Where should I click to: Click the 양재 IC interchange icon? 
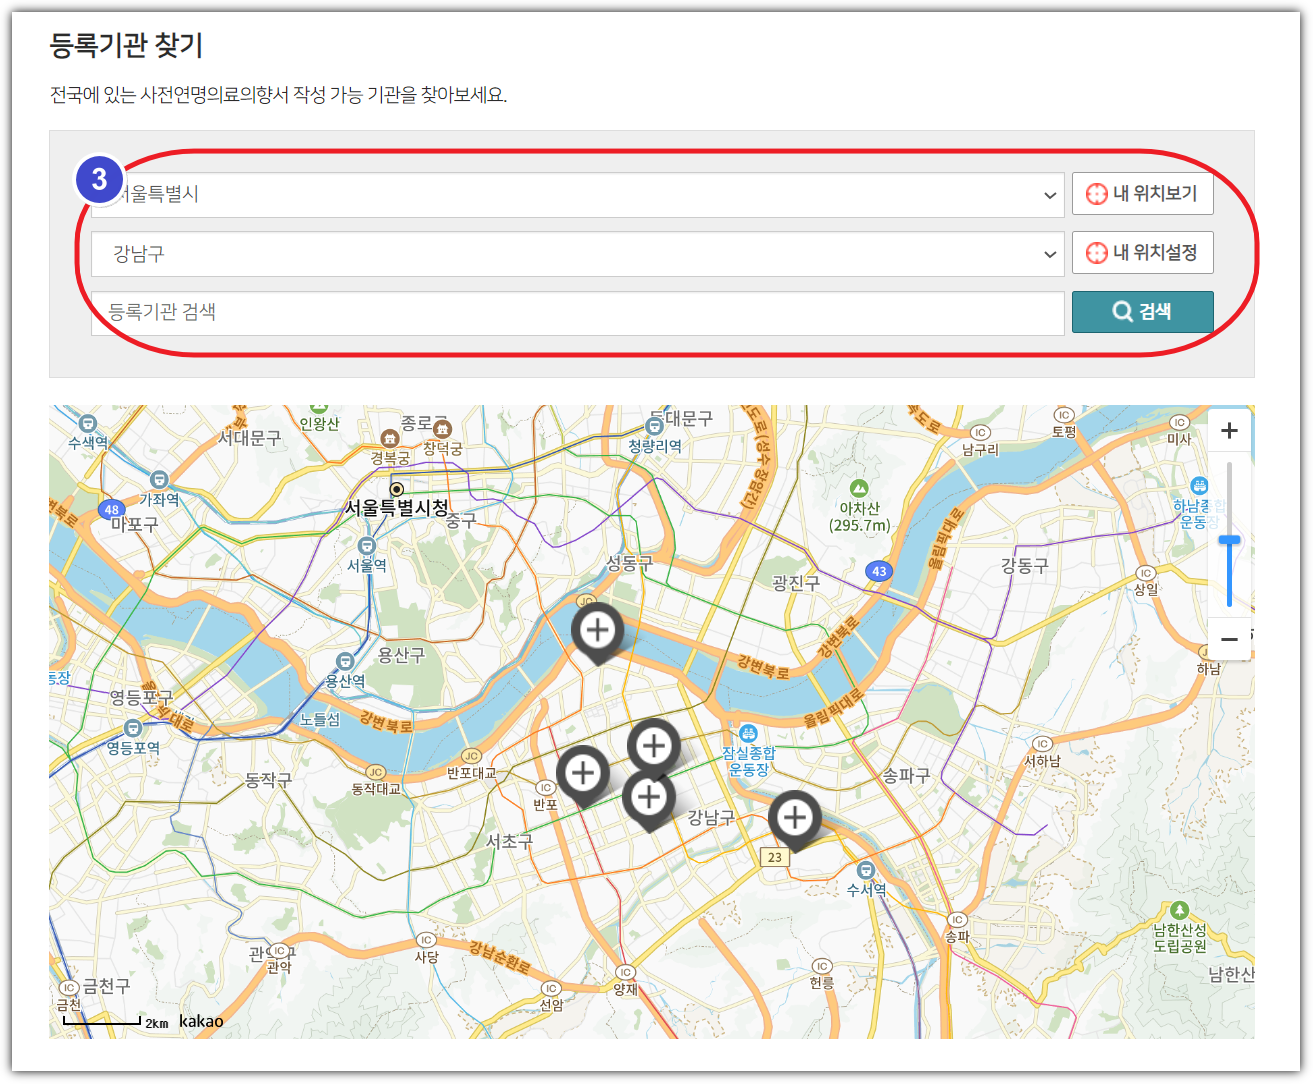(625, 972)
